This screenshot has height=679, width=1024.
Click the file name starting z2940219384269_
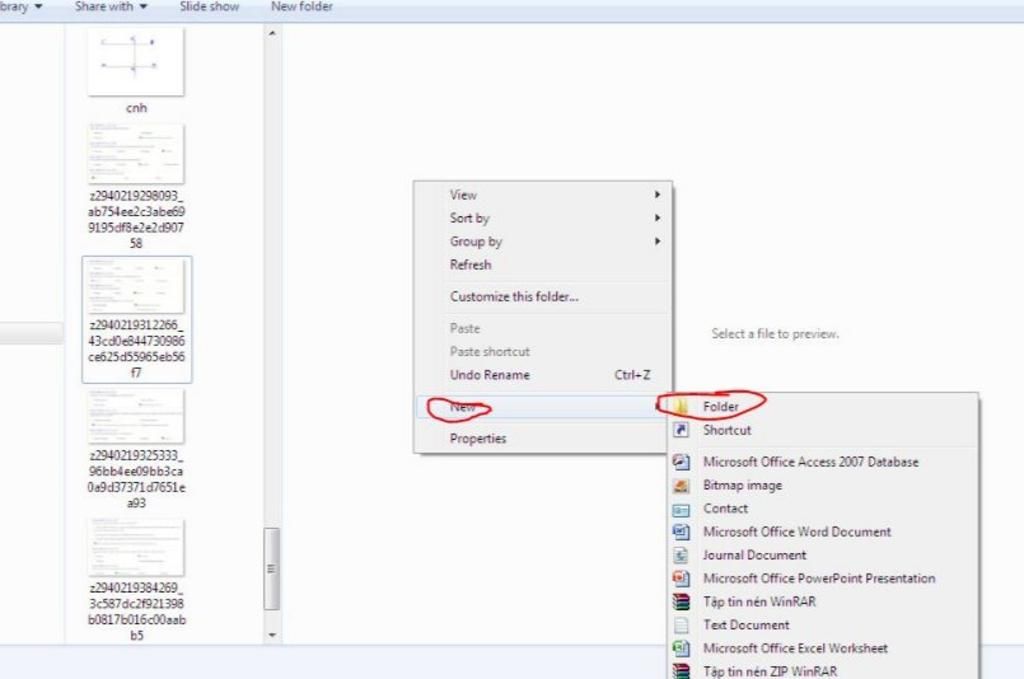pyautogui.click(x=136, y=611)
